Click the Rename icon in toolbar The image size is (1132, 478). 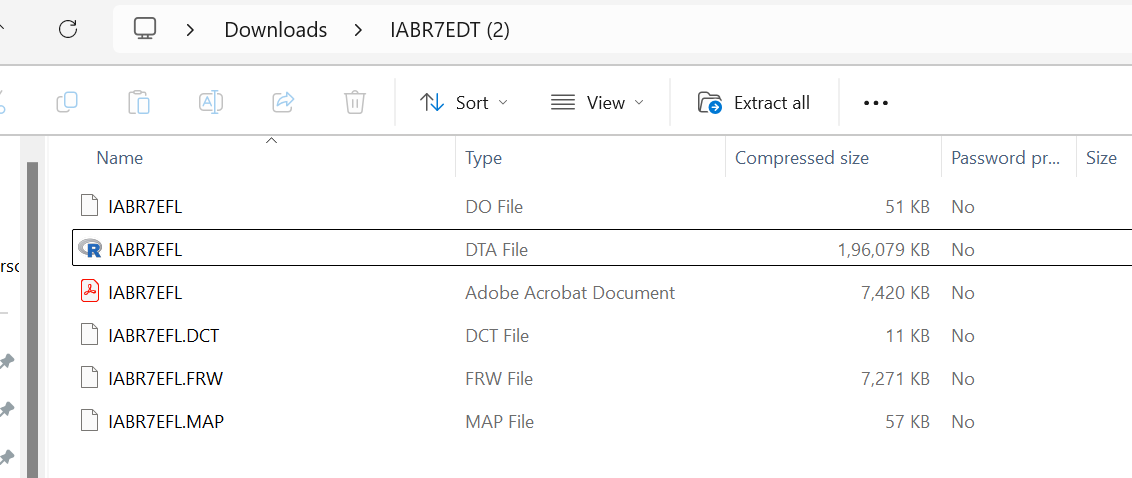pyautogui.click(x=211, y=102)
